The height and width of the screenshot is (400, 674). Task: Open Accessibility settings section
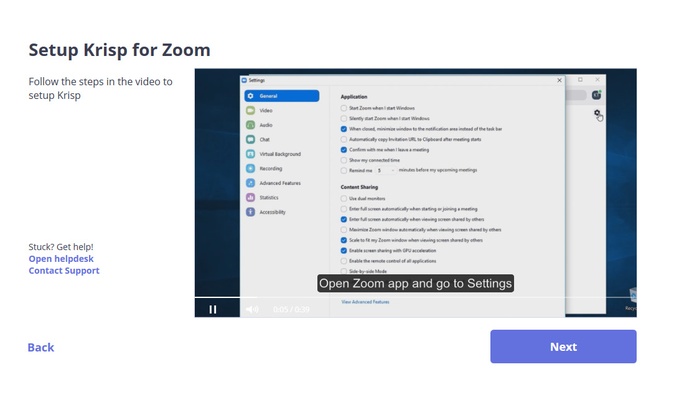[282, 212]
